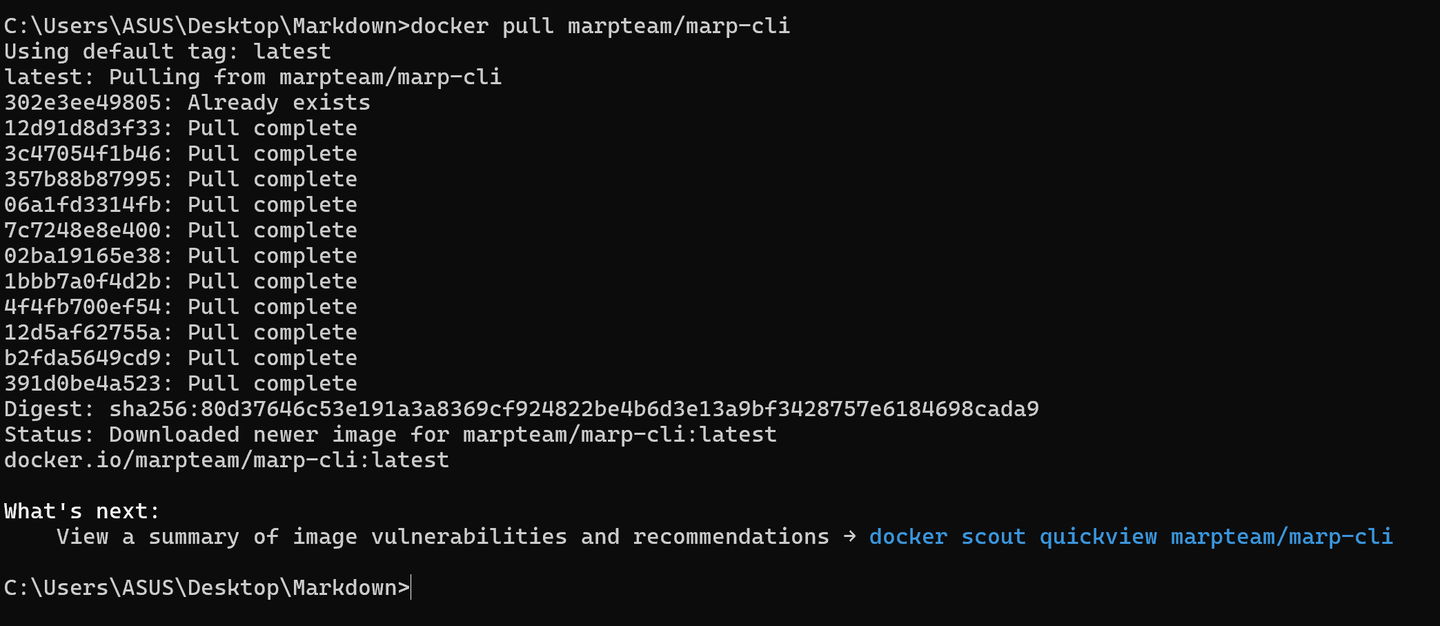Viewport: 1440px width, 626px height.
Task: Place cursor on layer 06a1fd3314fb
Action: 88,205
